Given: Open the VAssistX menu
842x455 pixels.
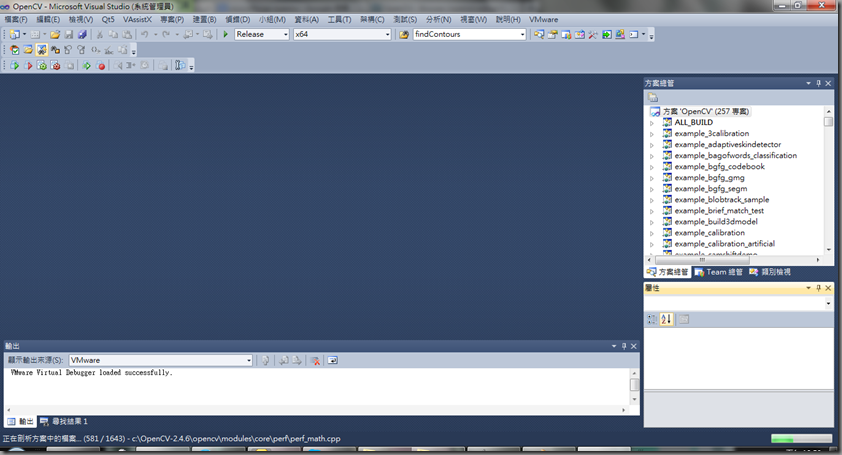Looking at the screenshot, I should tap(137, 19).
